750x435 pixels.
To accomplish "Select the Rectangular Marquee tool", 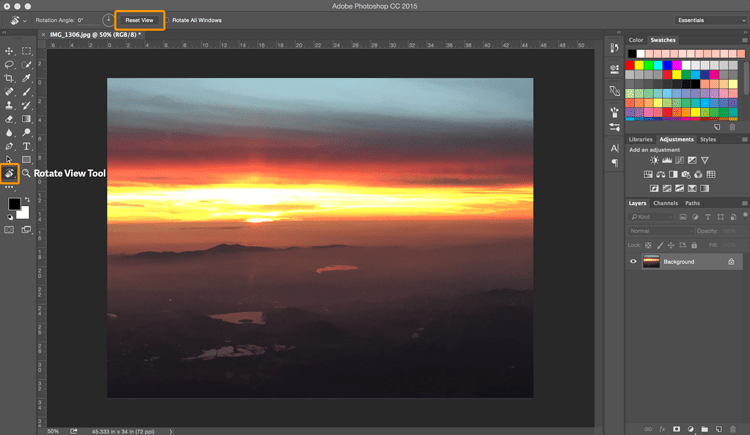I will click(x=26, y=51).
